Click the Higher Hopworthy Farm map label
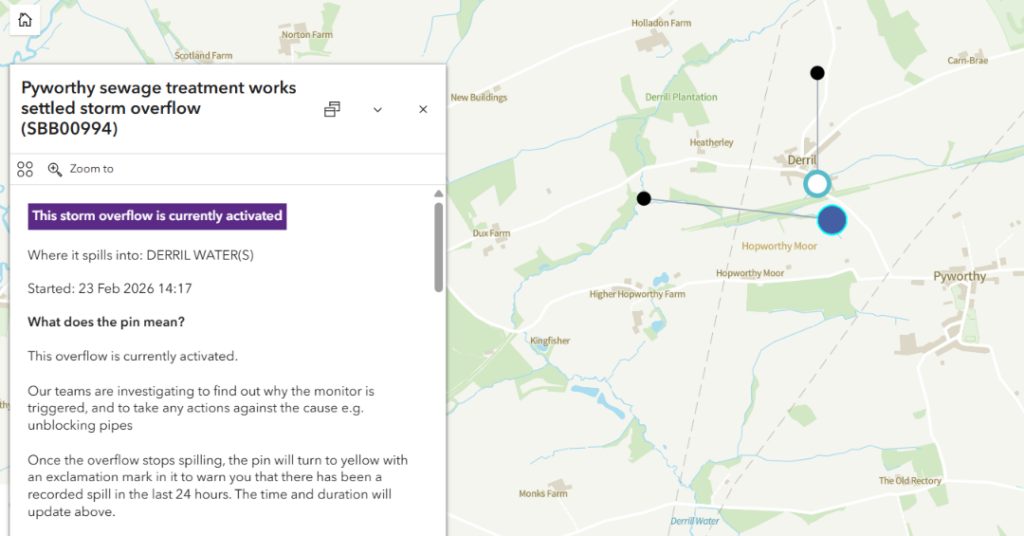Image resolution: width=1024 pixels, height=536 pixels. [x=637, y=294]
